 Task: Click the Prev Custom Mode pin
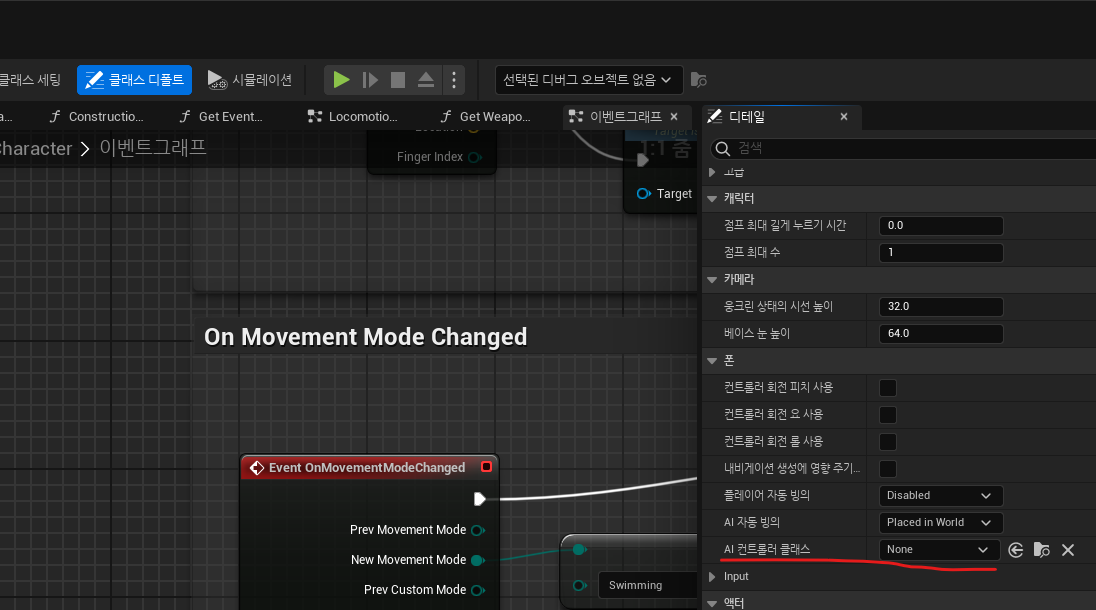tap(478, 590)
